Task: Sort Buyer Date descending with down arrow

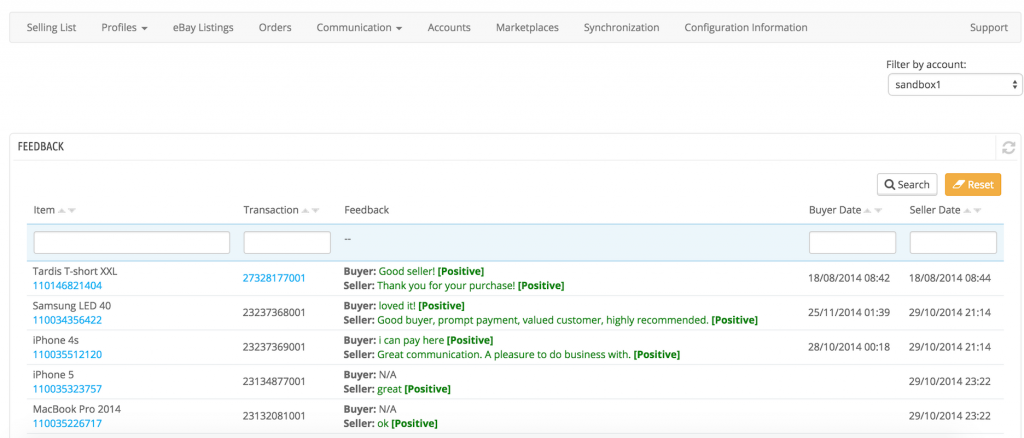Action: (878, 210)
